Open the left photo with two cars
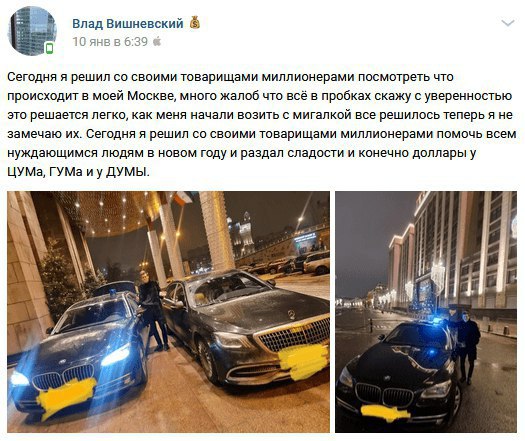525x441 pixels. tap(168, 312)
